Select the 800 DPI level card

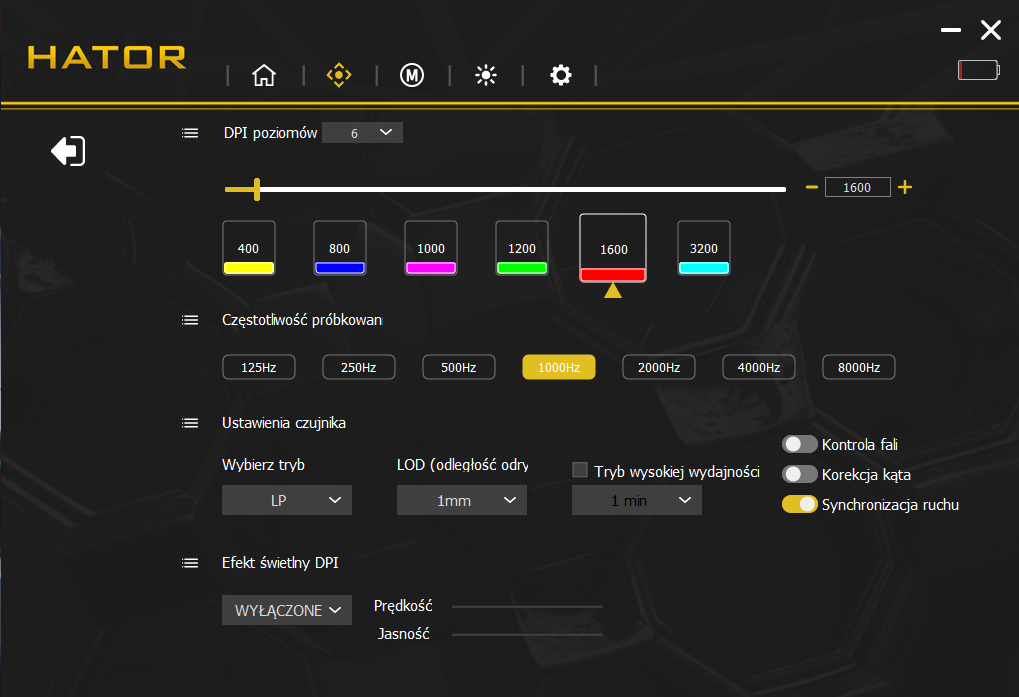(x=340, y=248)
